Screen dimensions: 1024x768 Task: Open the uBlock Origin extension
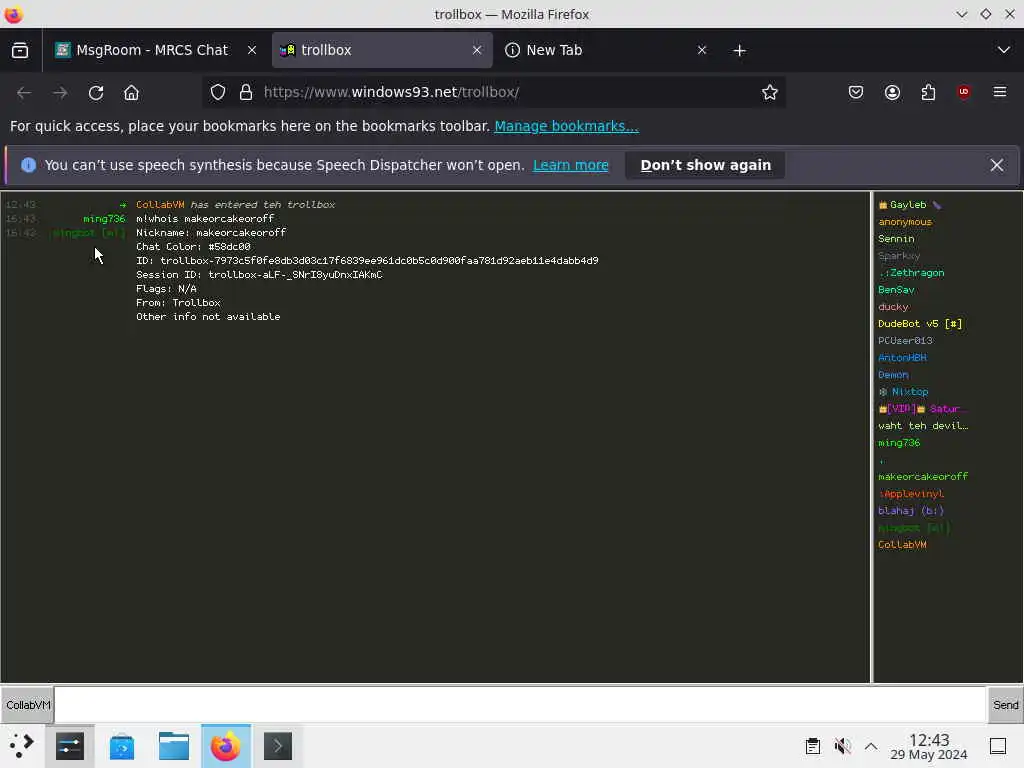(x=964, y=93)
